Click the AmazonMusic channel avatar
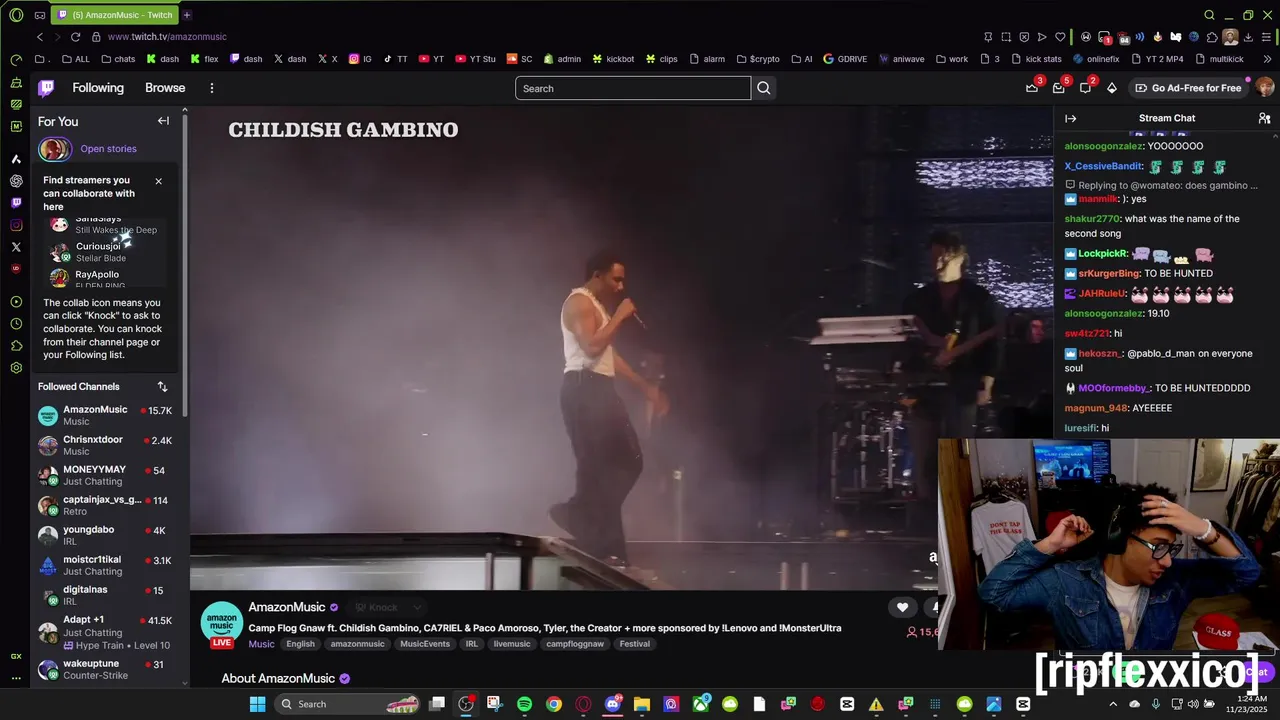This screenshot has width=1280, height=720. pyautogui.click(x=221, y=622)
